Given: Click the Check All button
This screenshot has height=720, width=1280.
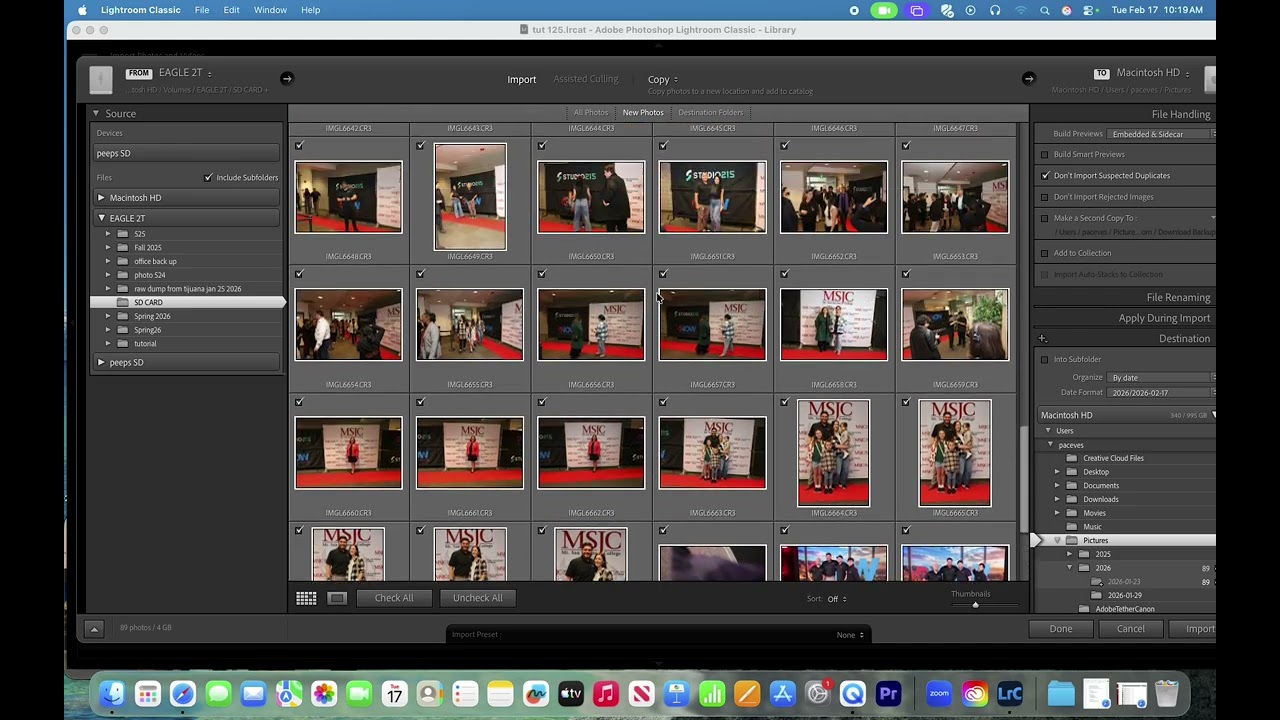Looking at the screenshot, I should tap(394, 598).
